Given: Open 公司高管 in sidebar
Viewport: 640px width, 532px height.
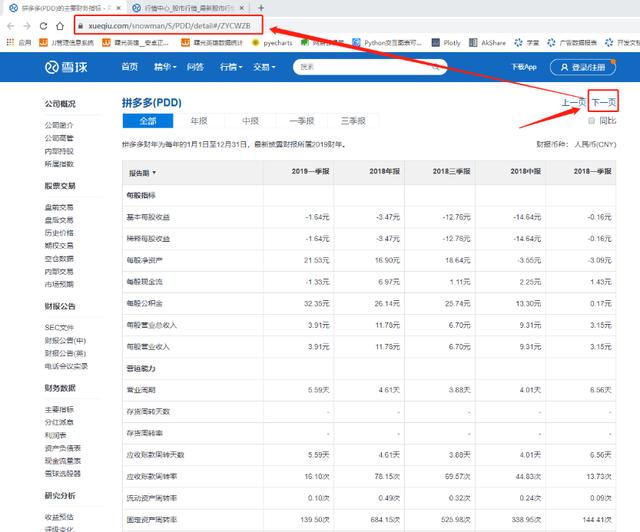Looking at the screenshot, I should pyautogui.click(x=59, y=138).
